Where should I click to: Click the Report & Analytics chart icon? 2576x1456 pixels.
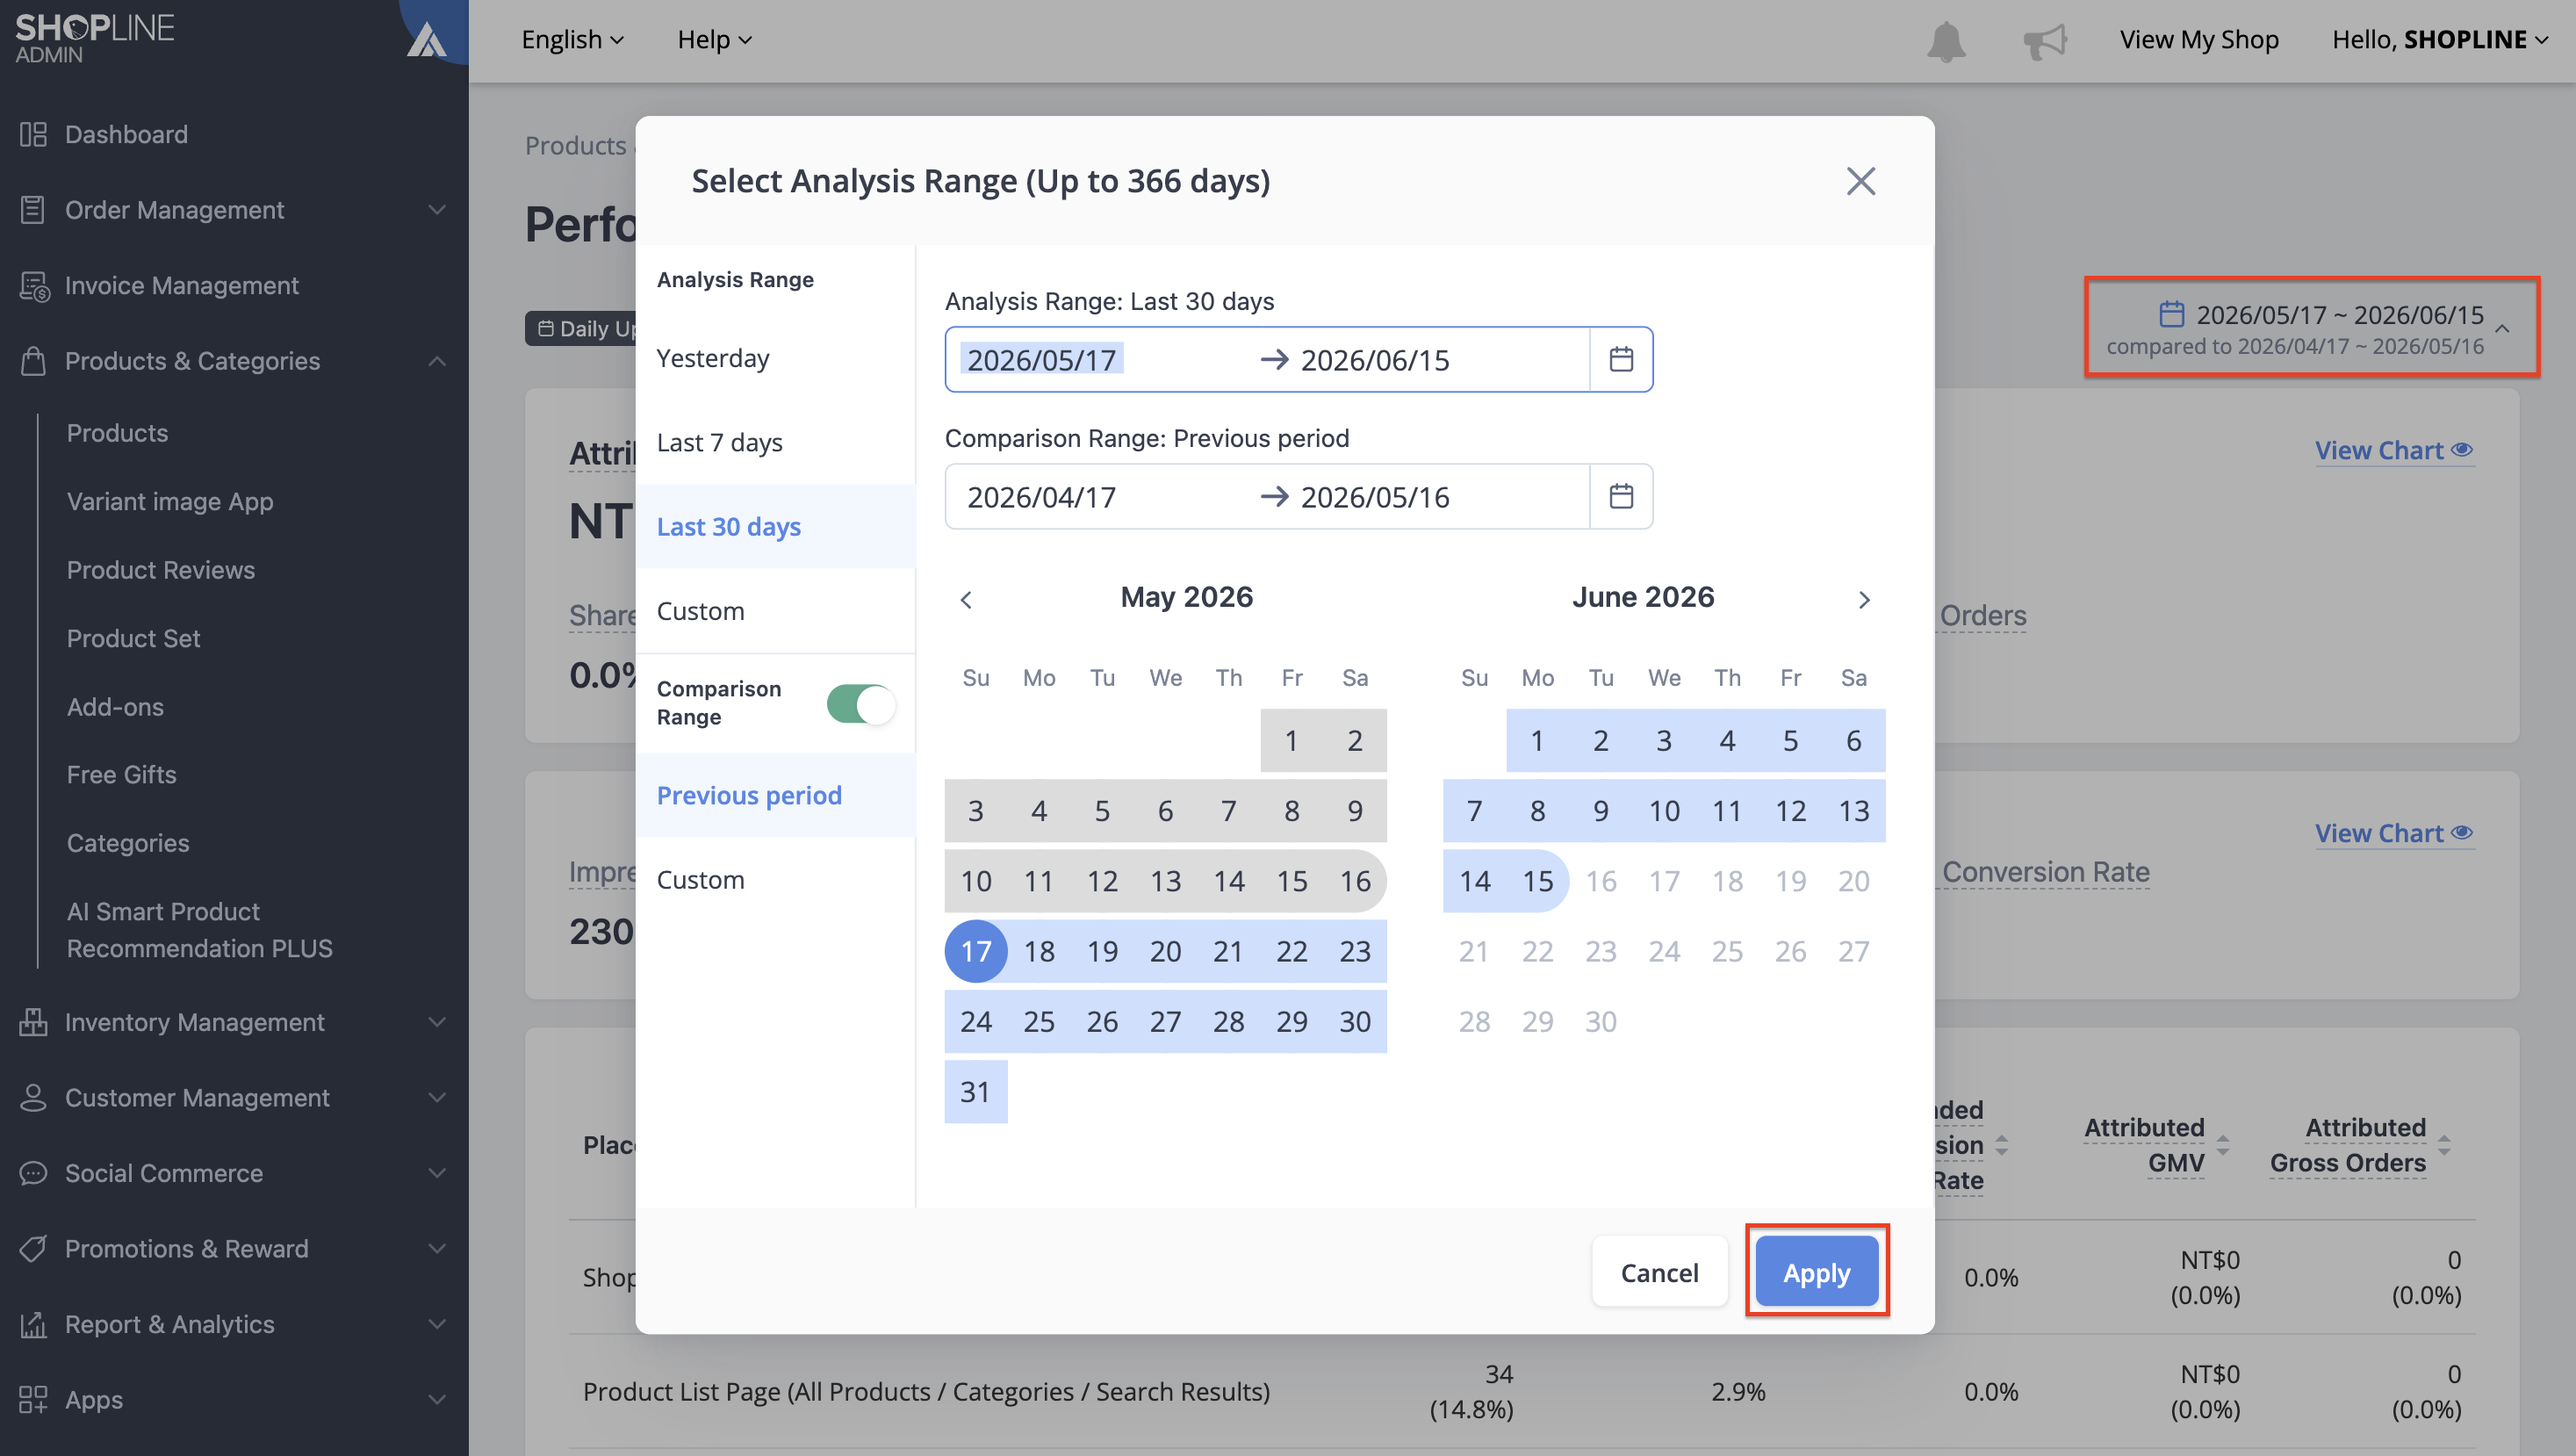(33, 1324)
